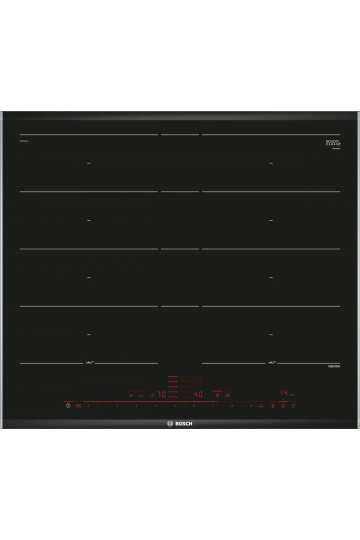Screen dimensions: 360x540
Task: Tap the frying sensor symbol left of 7.0
Action: click(x=152, y=395)
